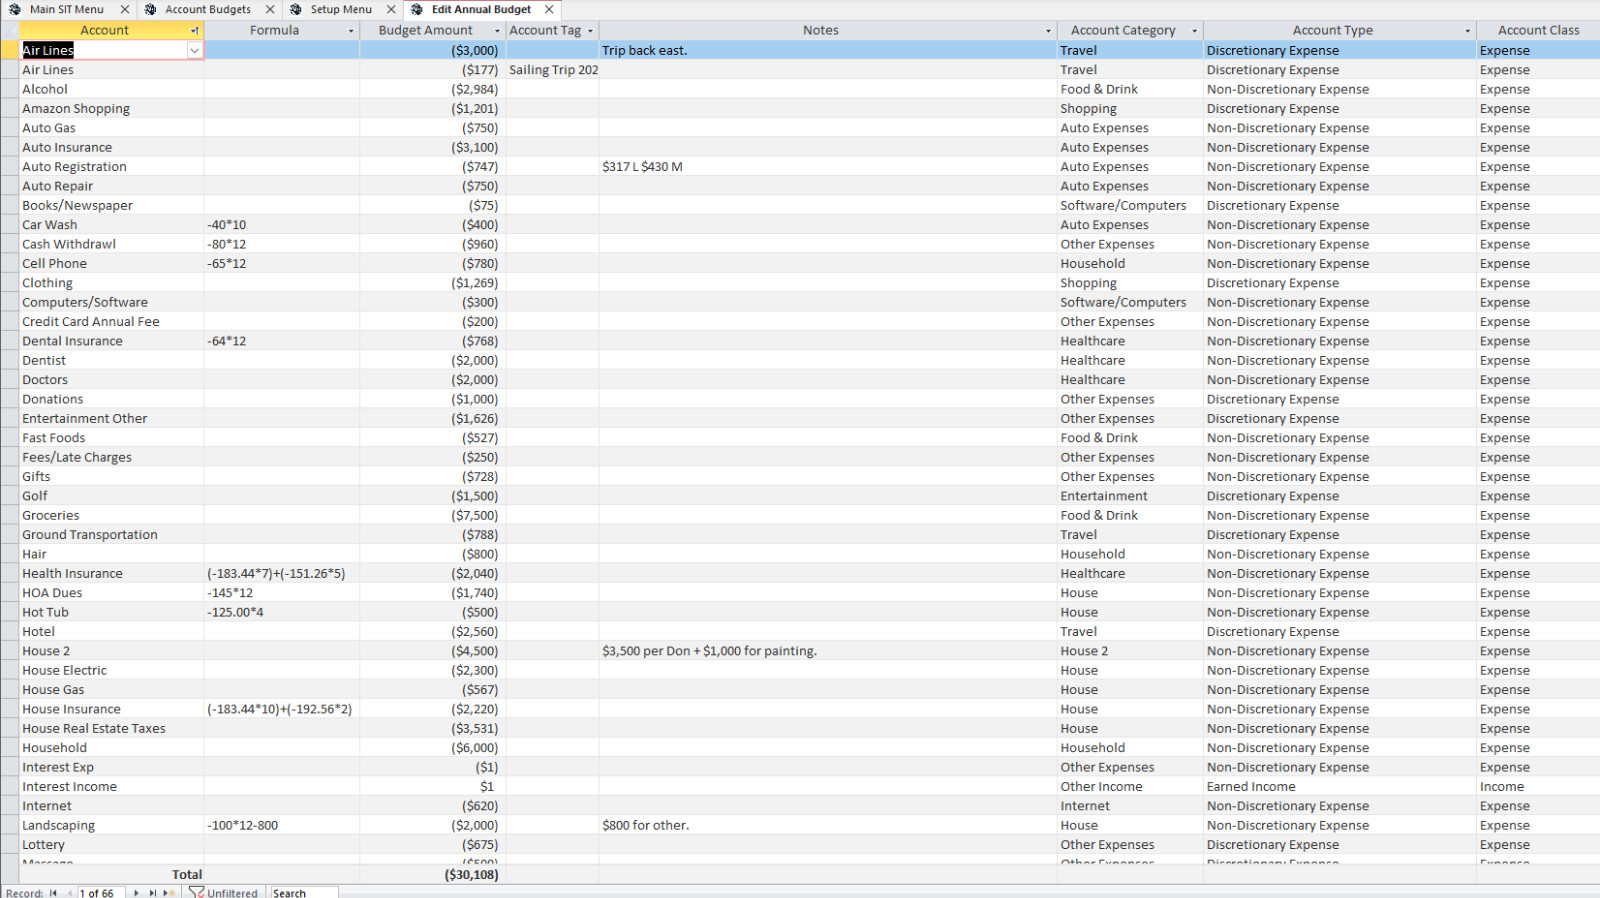Screen dimensions: 1600x898
Task: Select the Credit Card Annual Fee account
Action: pos(111,322)
